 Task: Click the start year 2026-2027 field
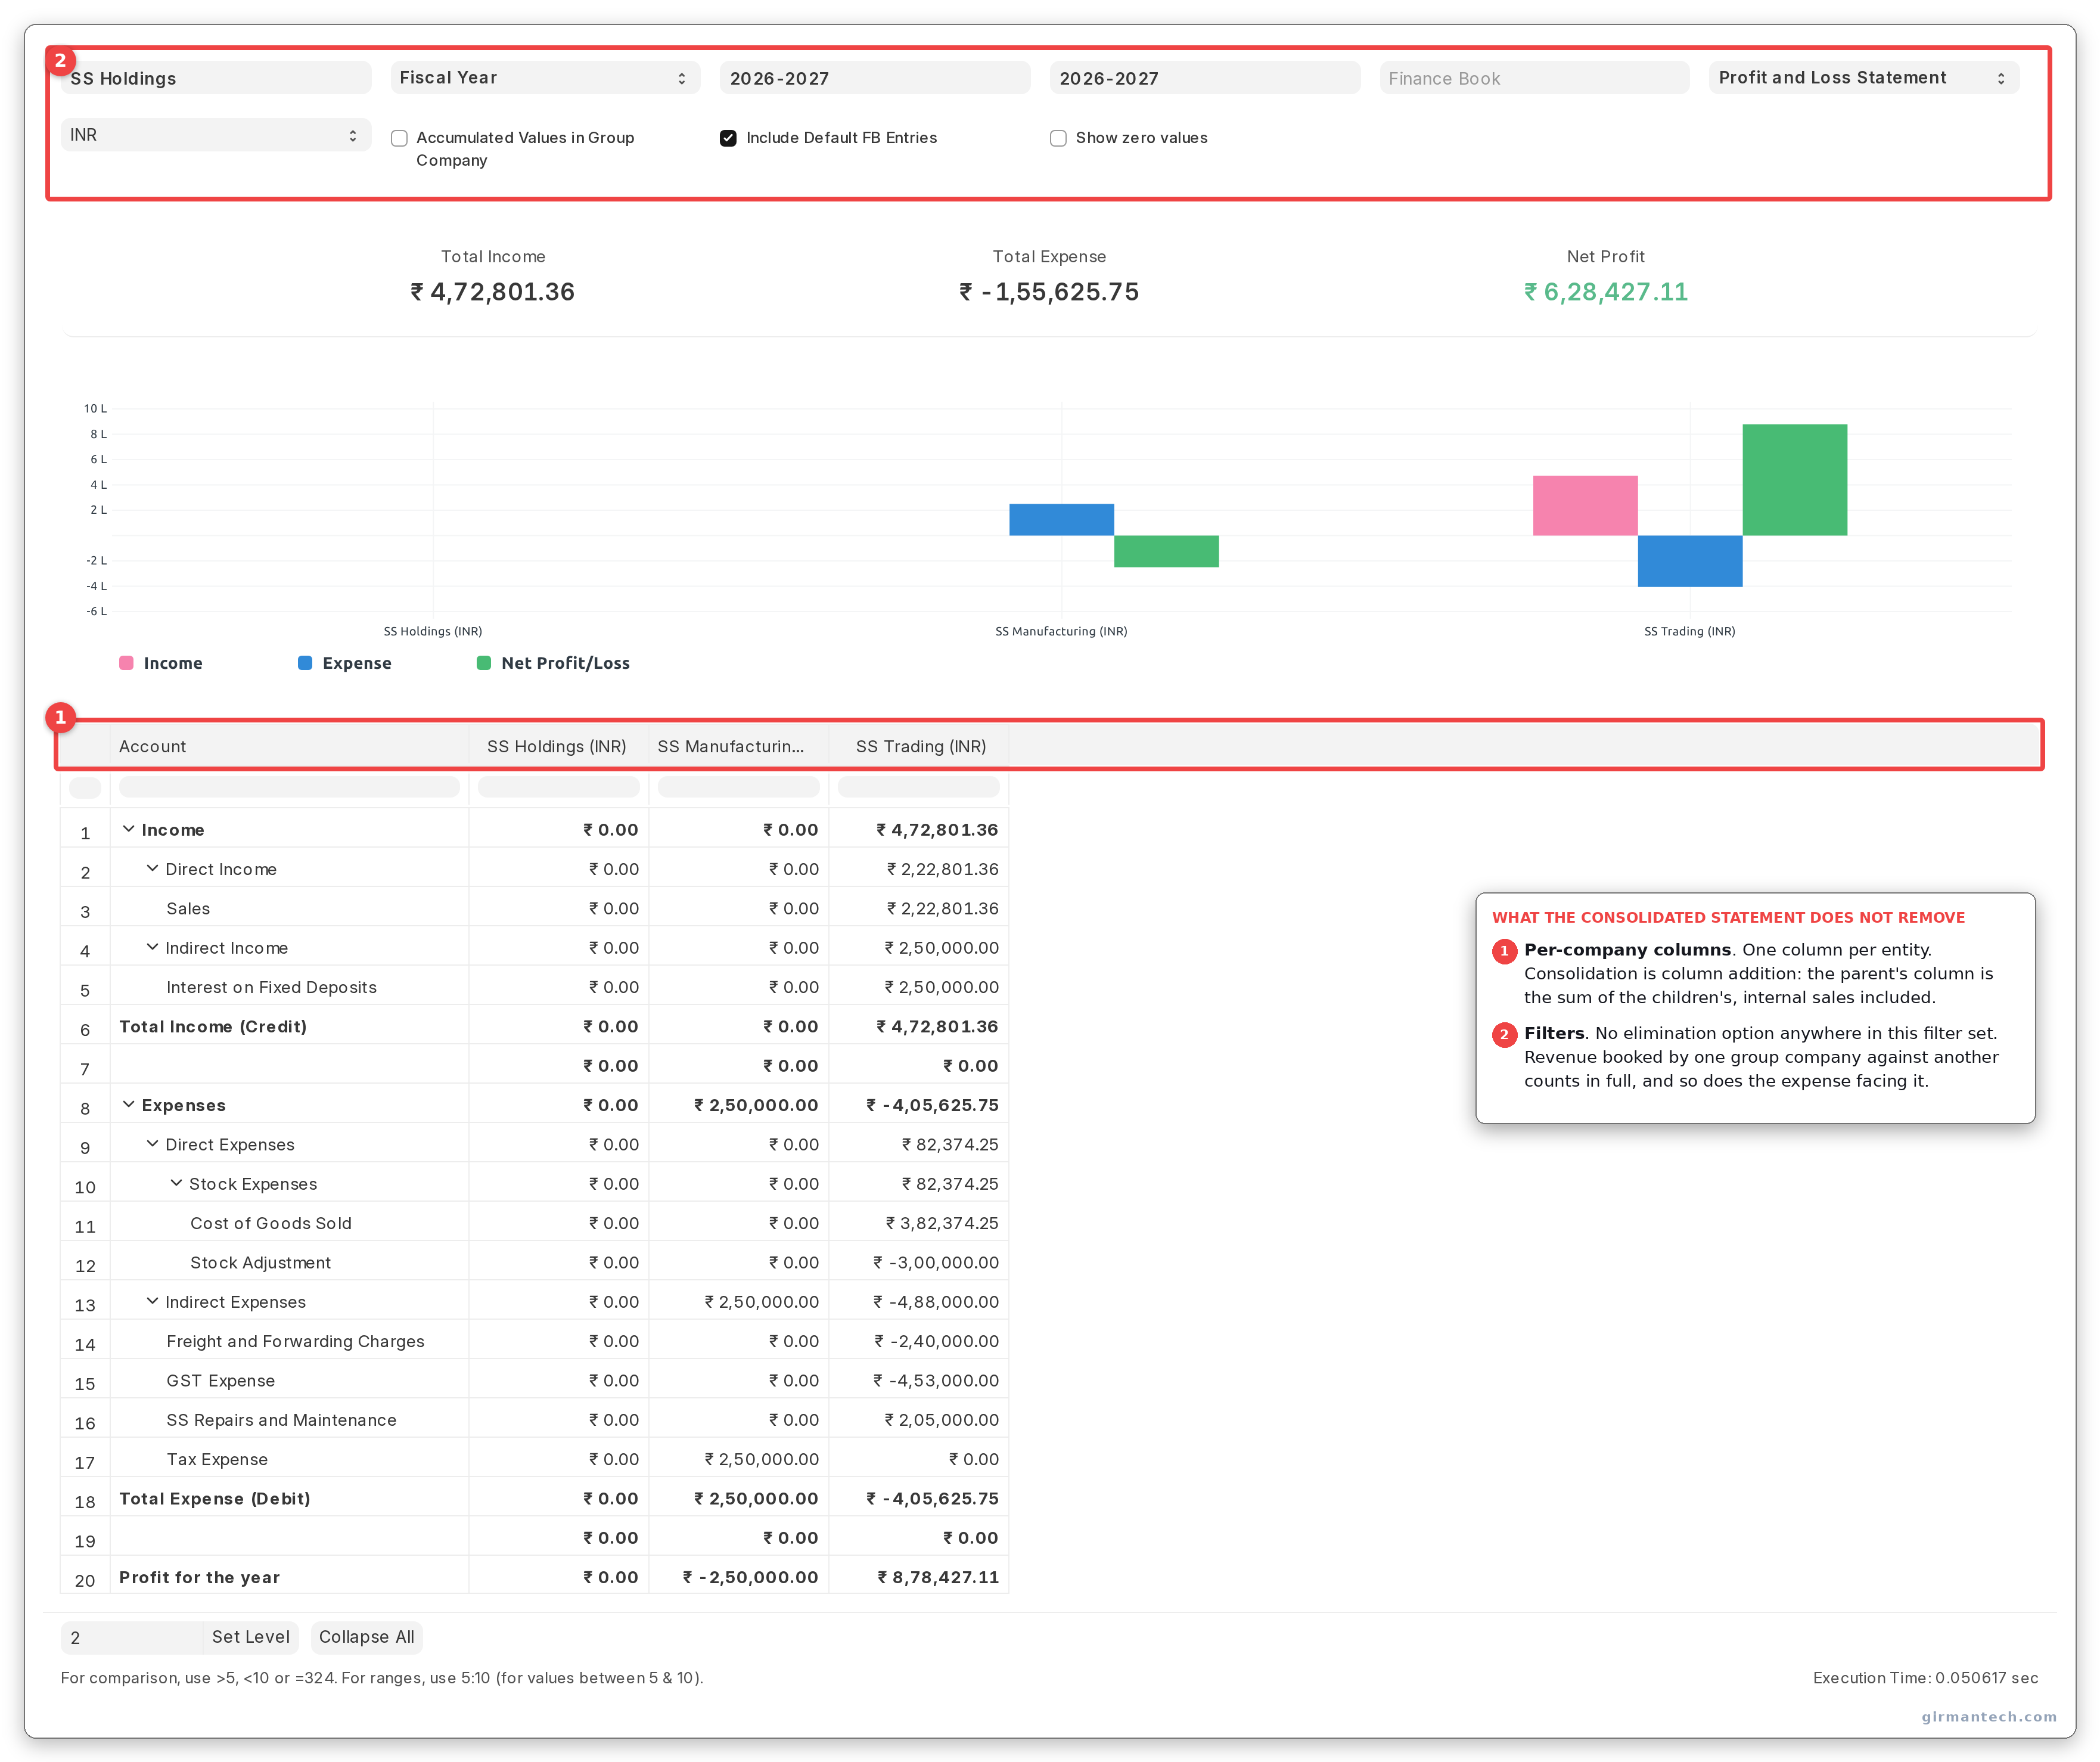tap(875, 78)
